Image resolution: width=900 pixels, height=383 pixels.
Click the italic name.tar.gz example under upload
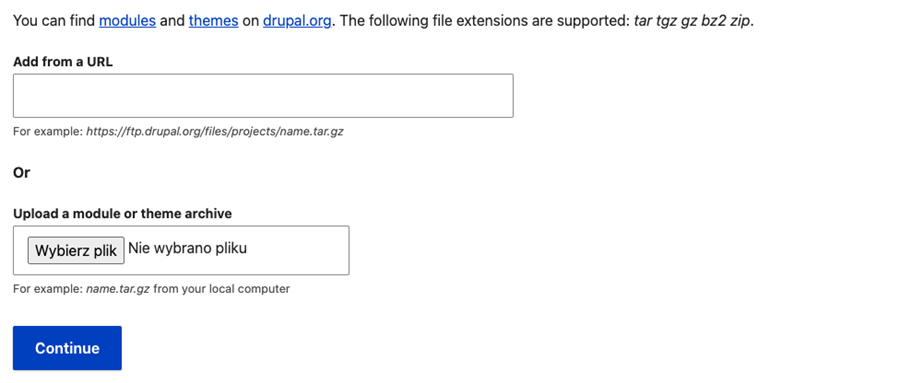118,288
